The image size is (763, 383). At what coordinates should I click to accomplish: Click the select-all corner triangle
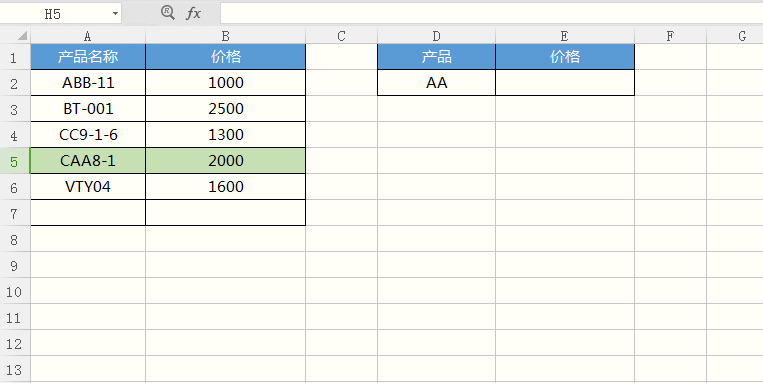pyautogui.click(x=22, y=36)
